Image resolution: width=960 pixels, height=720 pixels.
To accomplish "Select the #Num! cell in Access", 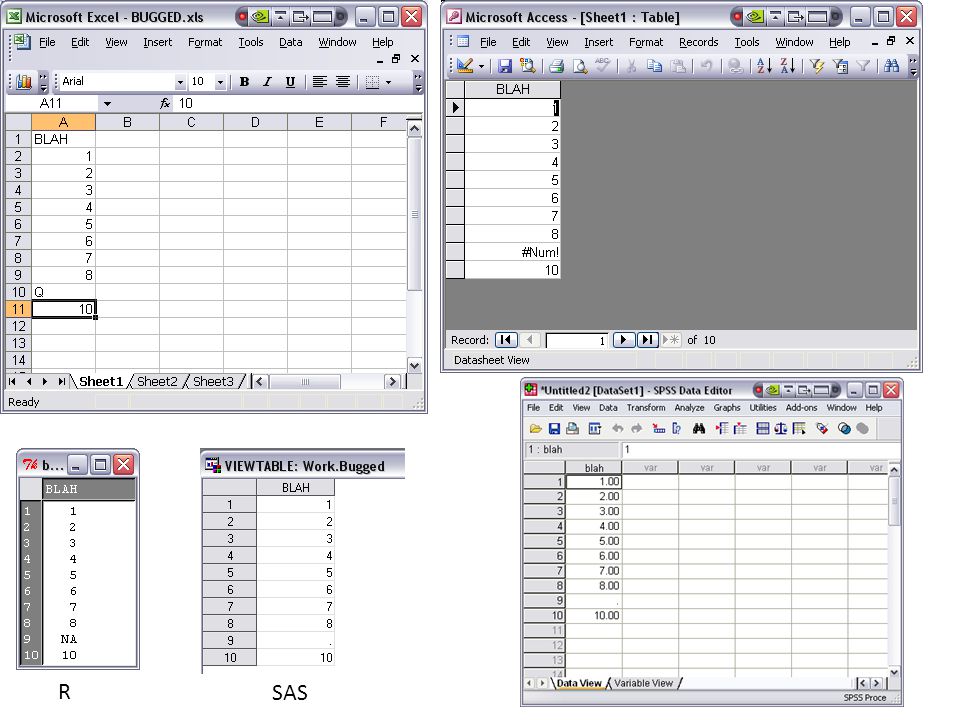I will click(512, 252).
